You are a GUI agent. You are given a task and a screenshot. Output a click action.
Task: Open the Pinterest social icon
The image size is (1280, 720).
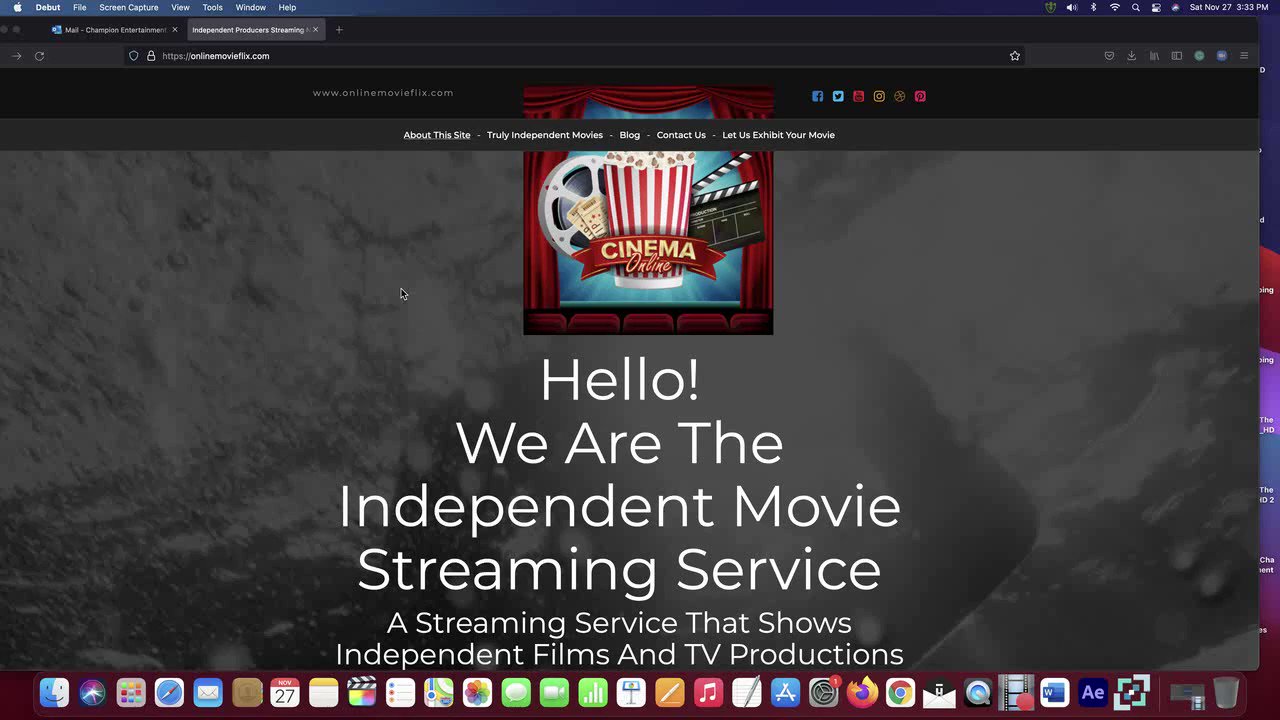point(920,96)
